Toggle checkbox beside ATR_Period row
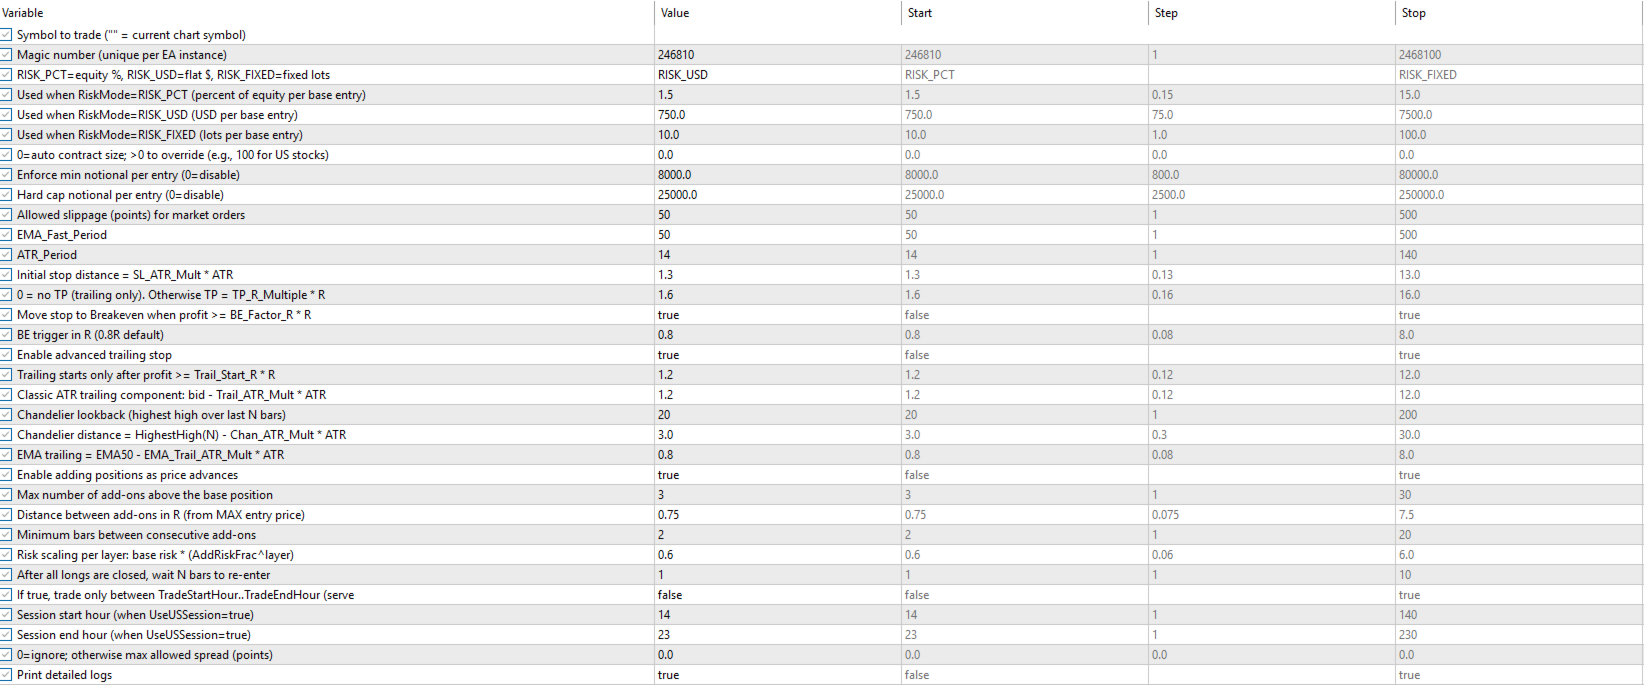Viewport: 1644px width, 685px height. 6,255
